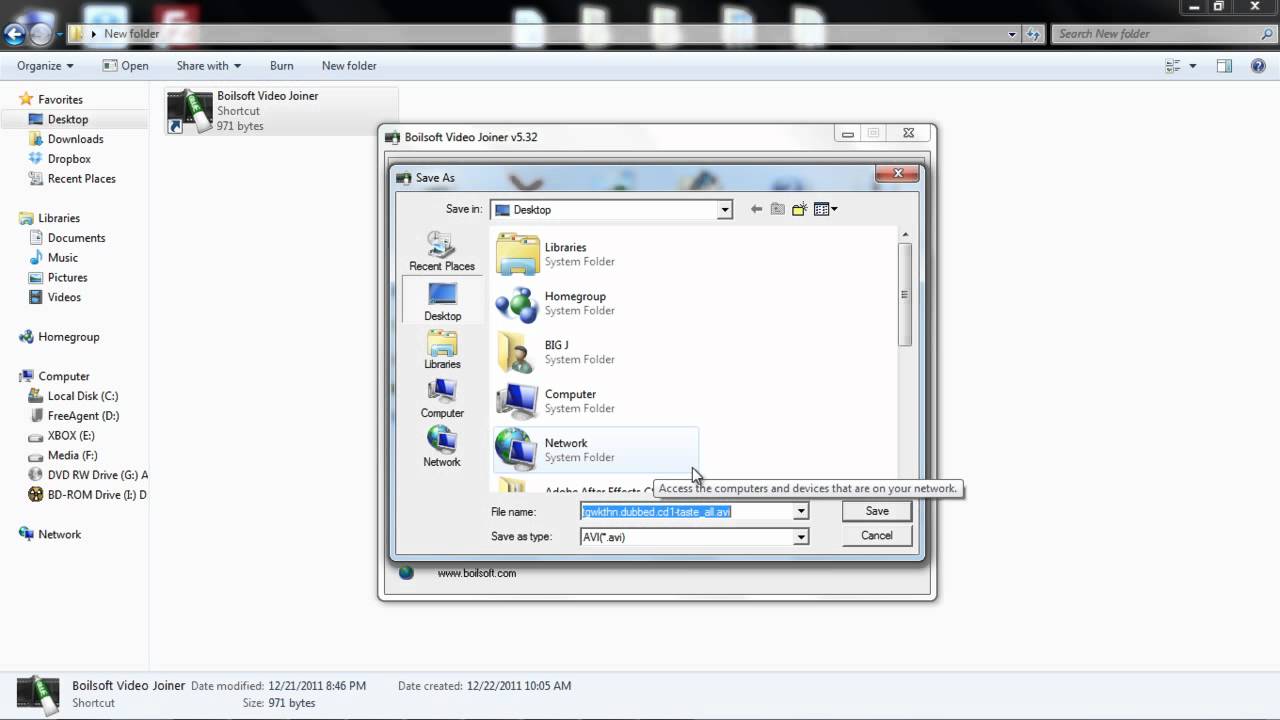This screenshot has height=720, width=1280.
Task: Select Documents library in sidebar
Action: 77,238
